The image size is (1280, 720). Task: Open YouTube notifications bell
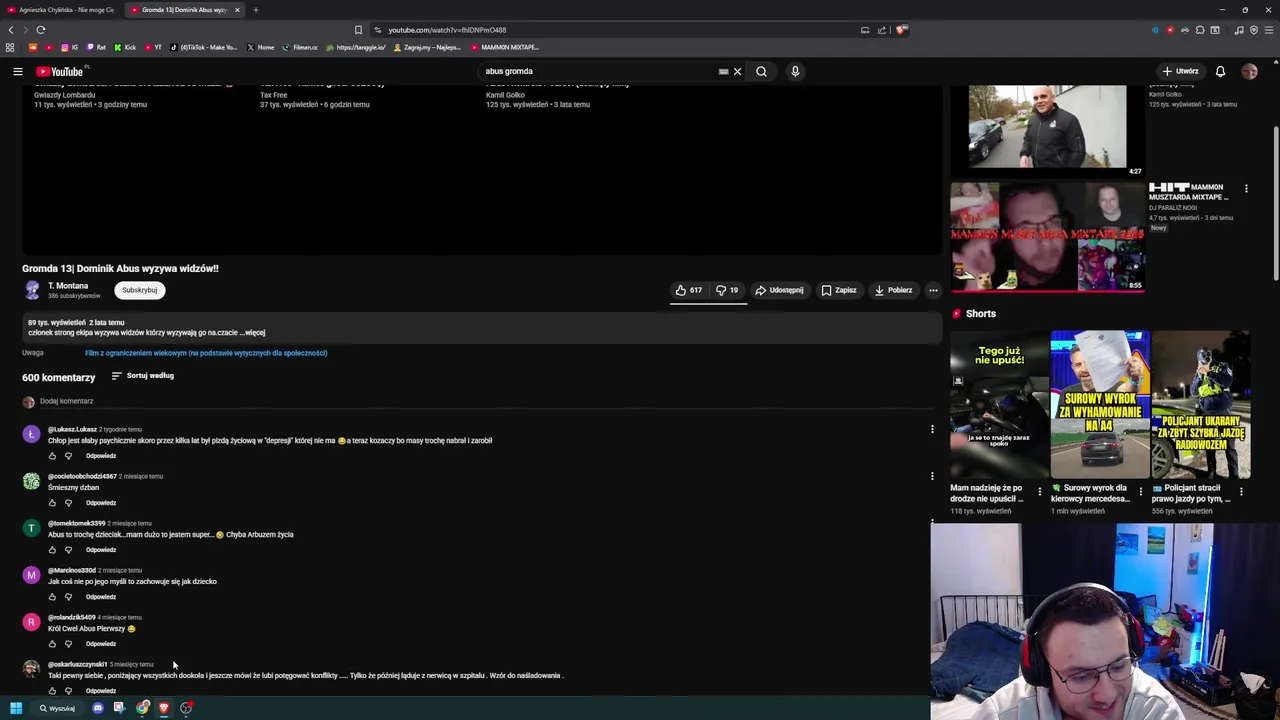click(x=1220, y=71)
